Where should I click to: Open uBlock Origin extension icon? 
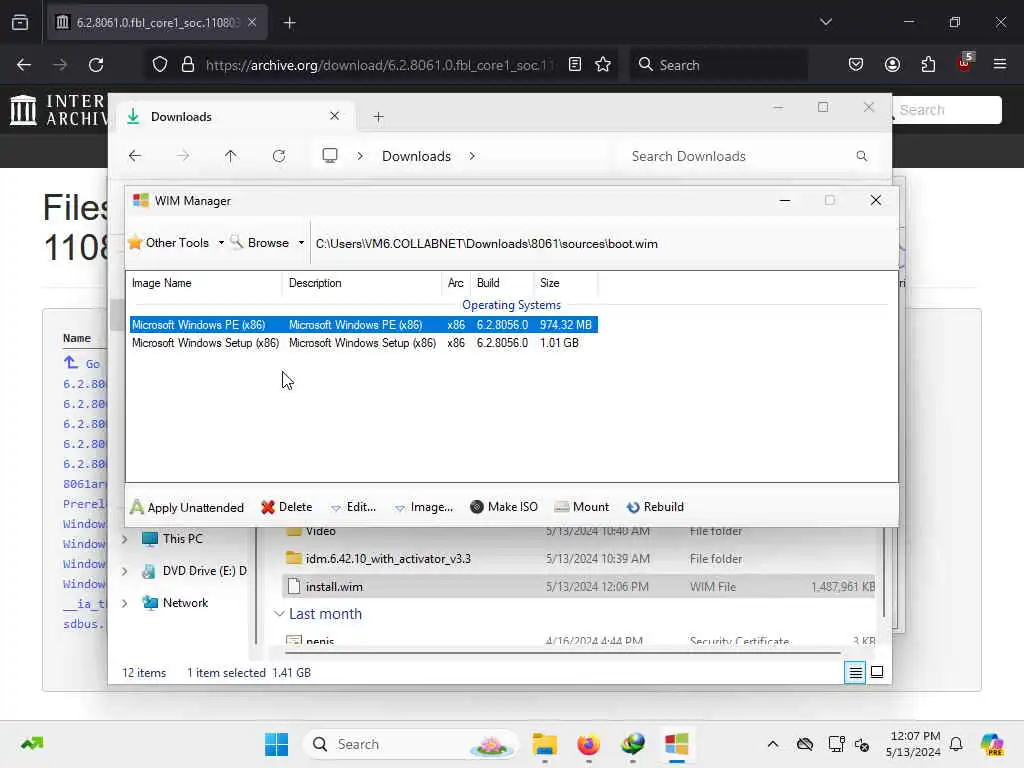(x=964, y=63)
